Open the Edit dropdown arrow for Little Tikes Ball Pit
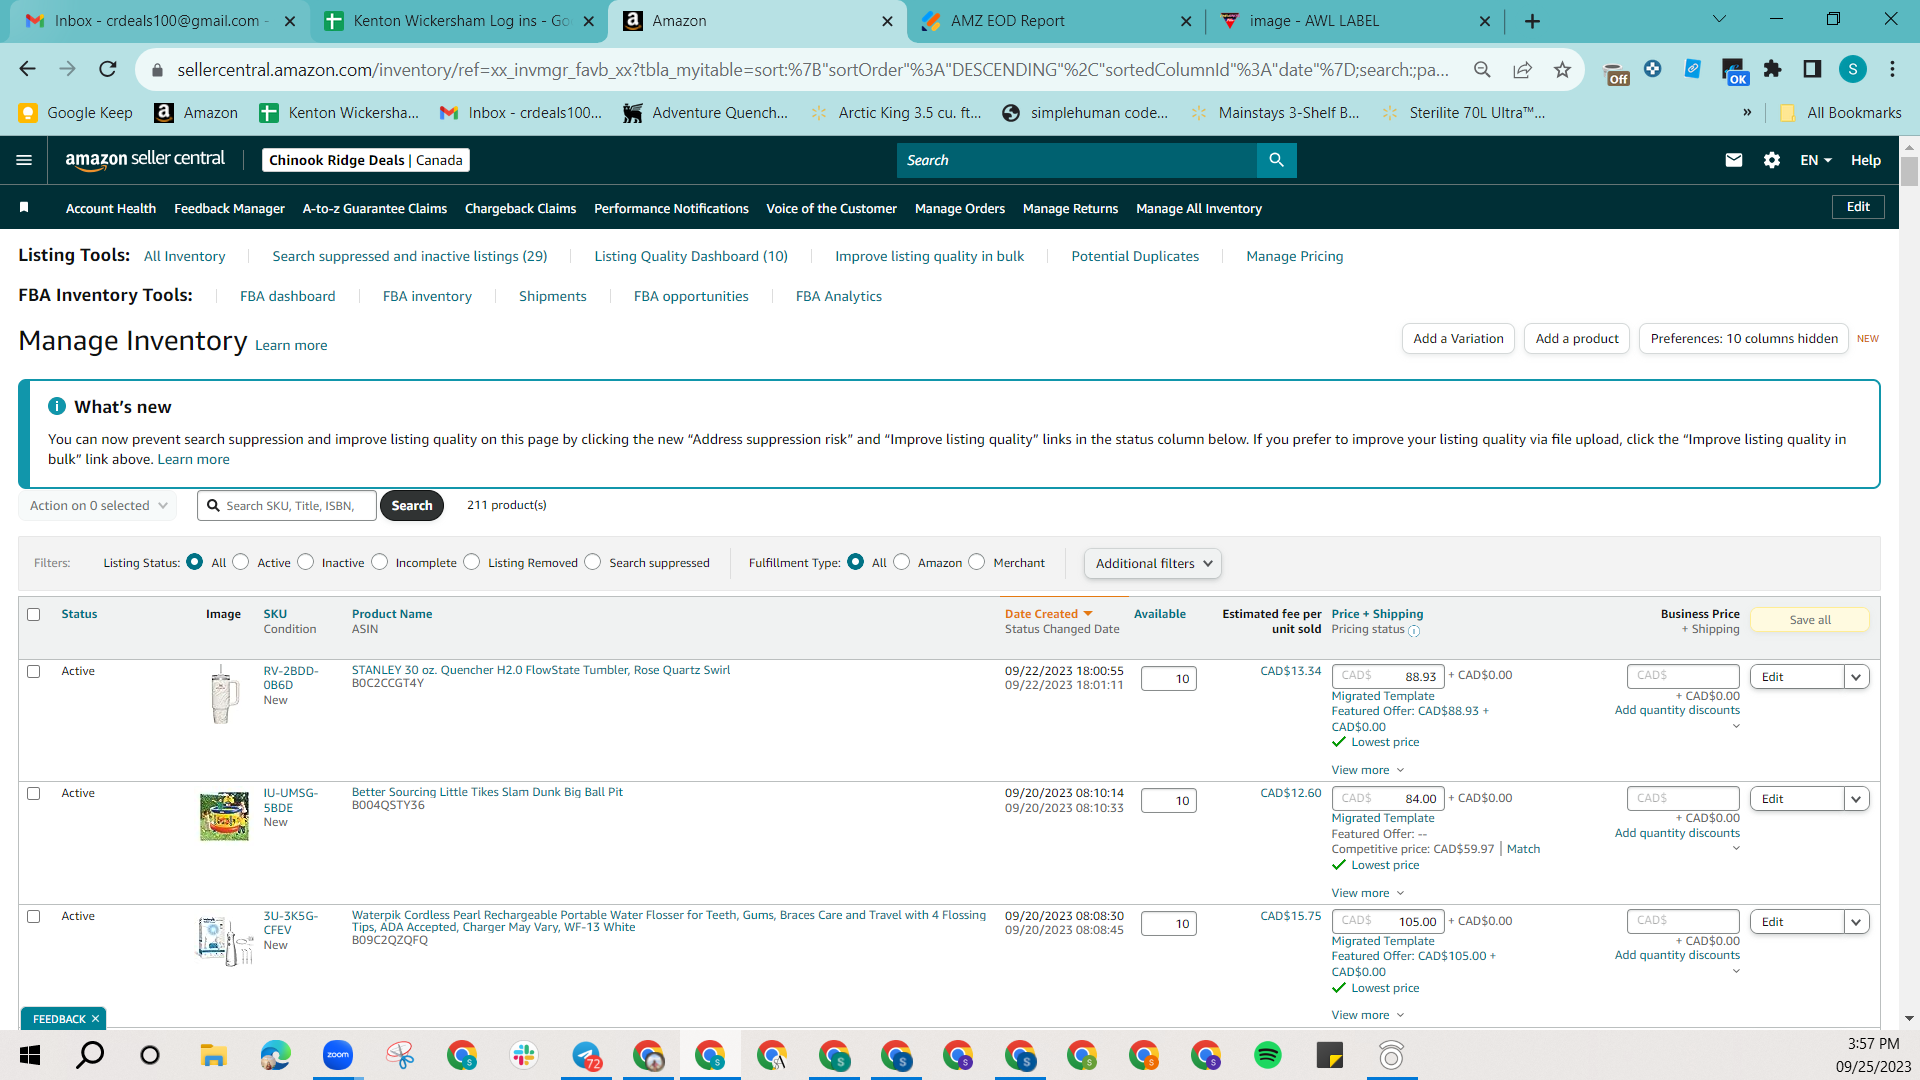The image size is (1920, 1080). point(1856,799)
